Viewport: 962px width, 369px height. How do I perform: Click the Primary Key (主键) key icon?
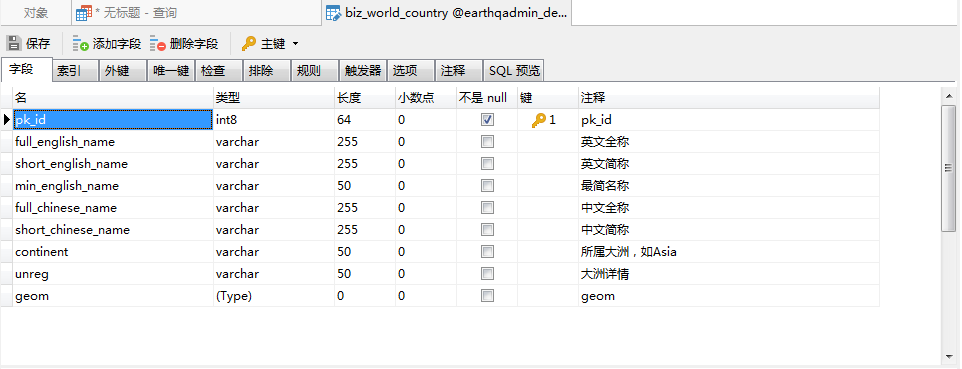[248, 44]
